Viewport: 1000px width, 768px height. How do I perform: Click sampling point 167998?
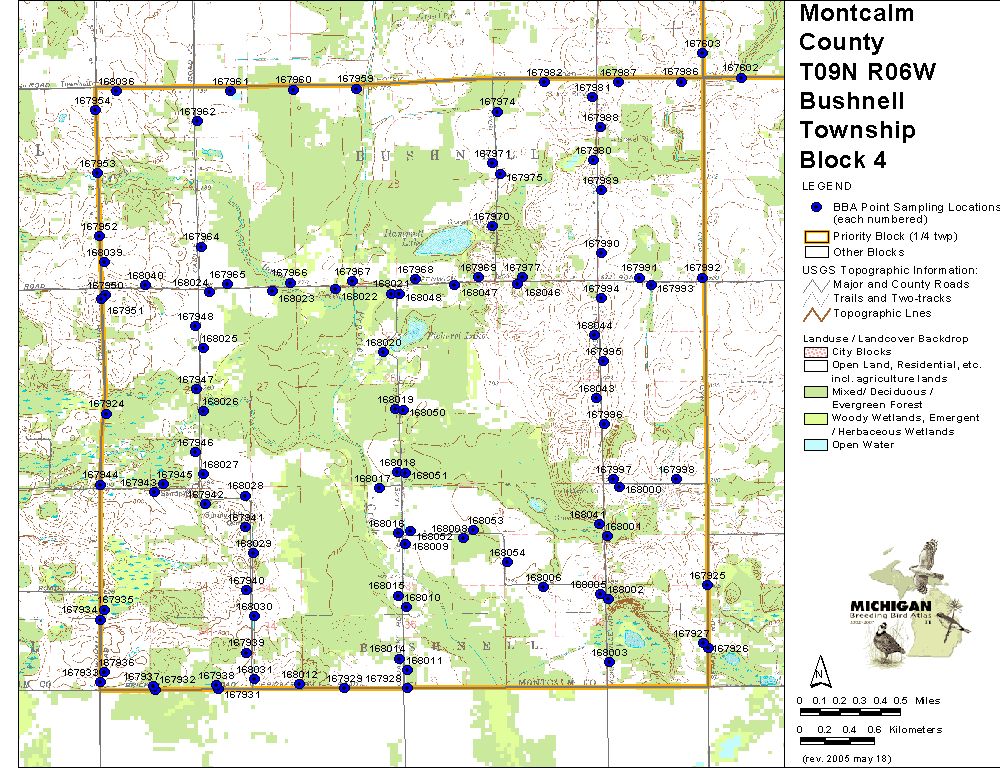coord(677,480)
